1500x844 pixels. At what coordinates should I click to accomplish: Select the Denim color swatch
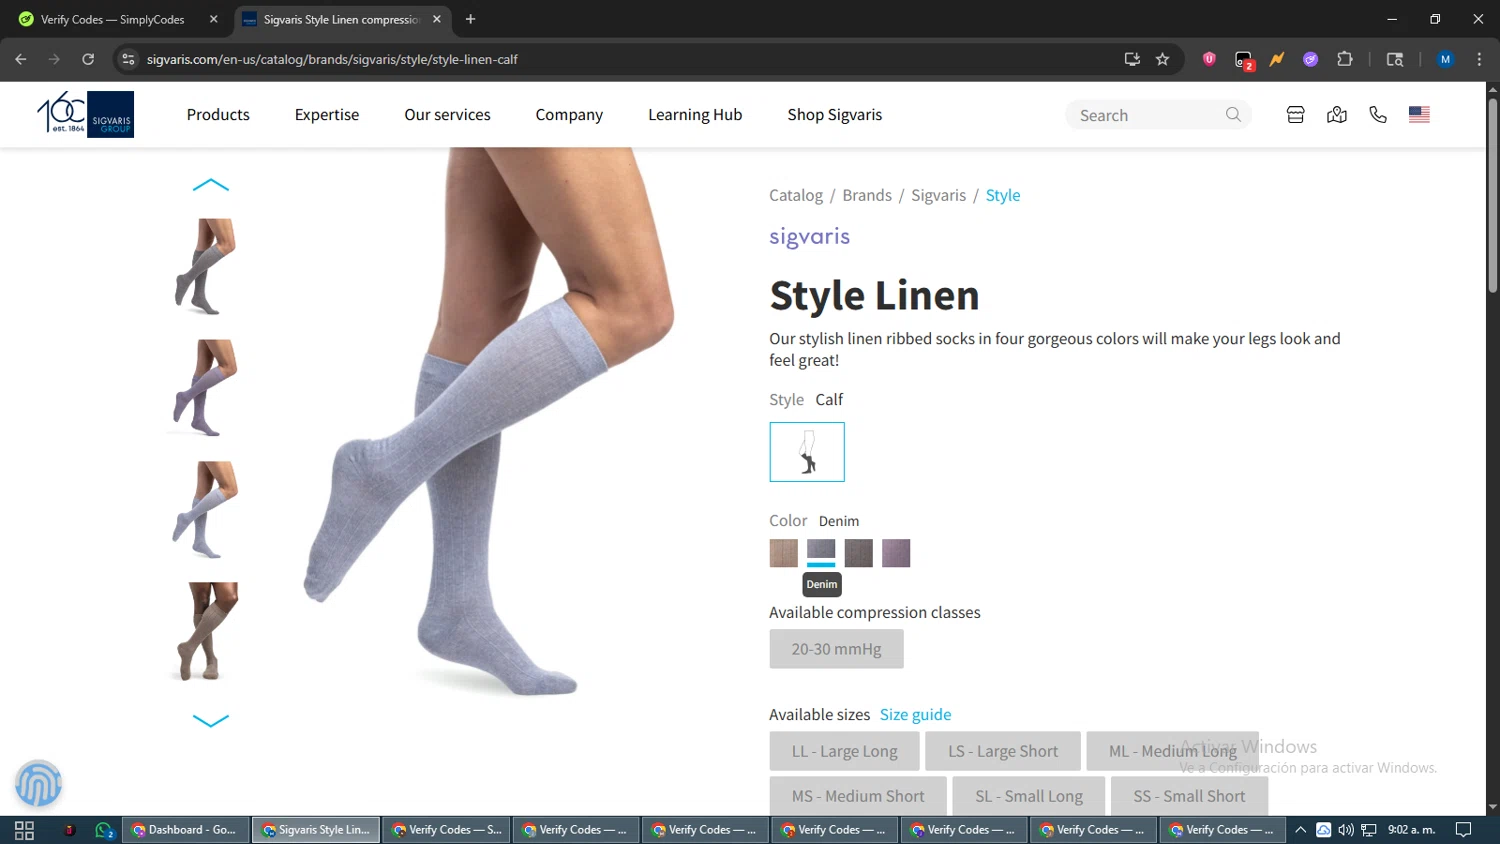pyautogui.click(x=821, y=553)
